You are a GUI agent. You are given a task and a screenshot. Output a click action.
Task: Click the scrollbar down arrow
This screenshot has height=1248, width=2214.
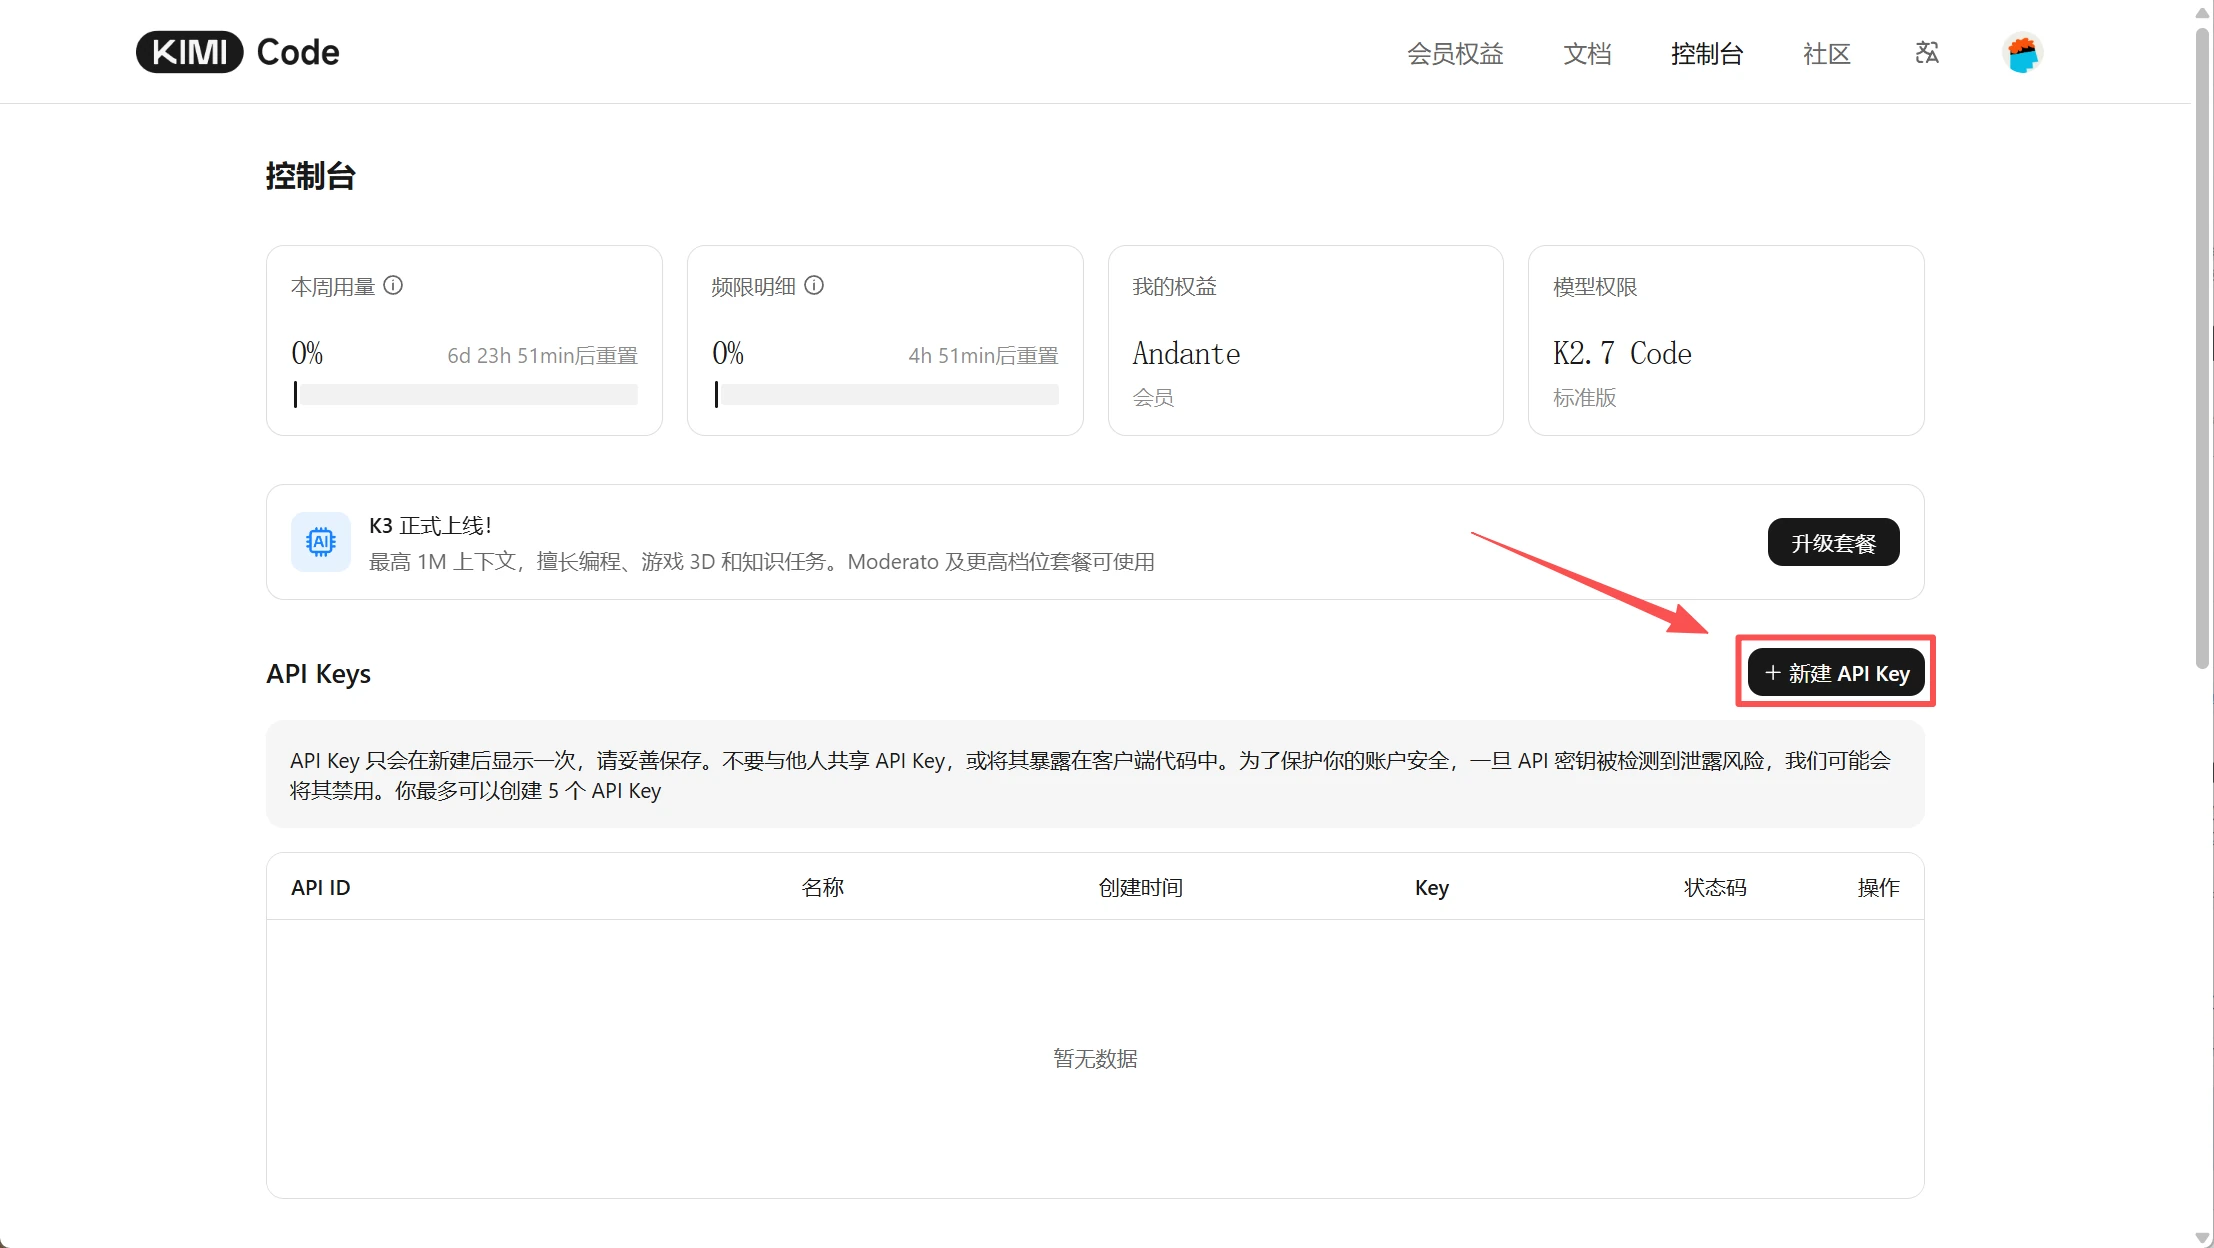(x=2202, y=1237)
